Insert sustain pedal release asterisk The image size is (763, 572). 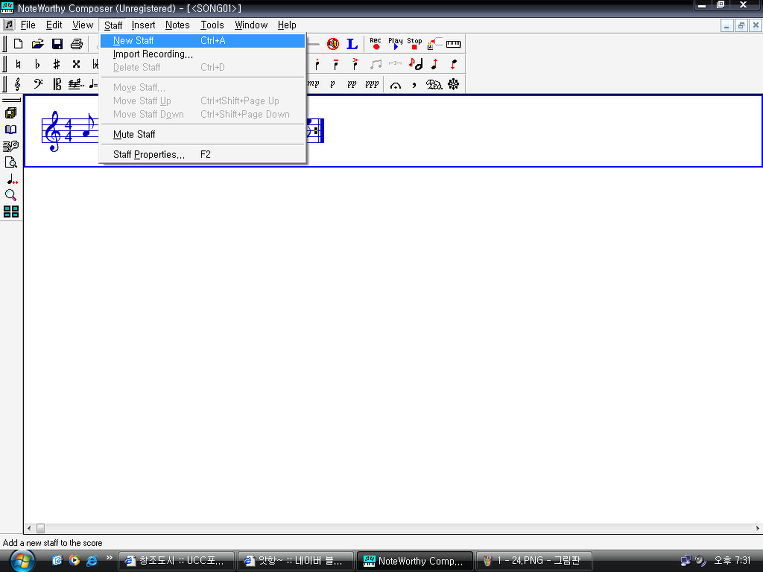pyautogui.click(x=454, y=85)
